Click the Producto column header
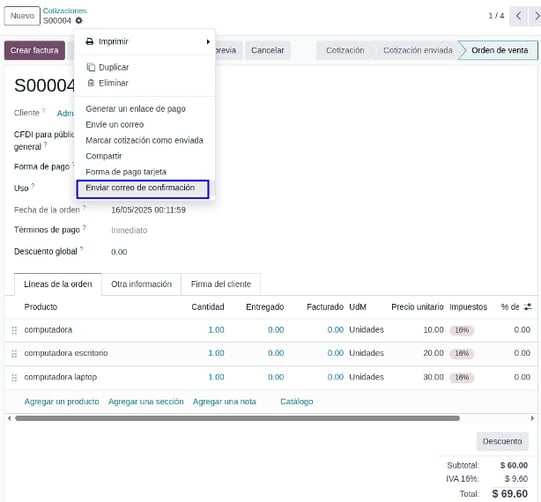 pos(41,307)
